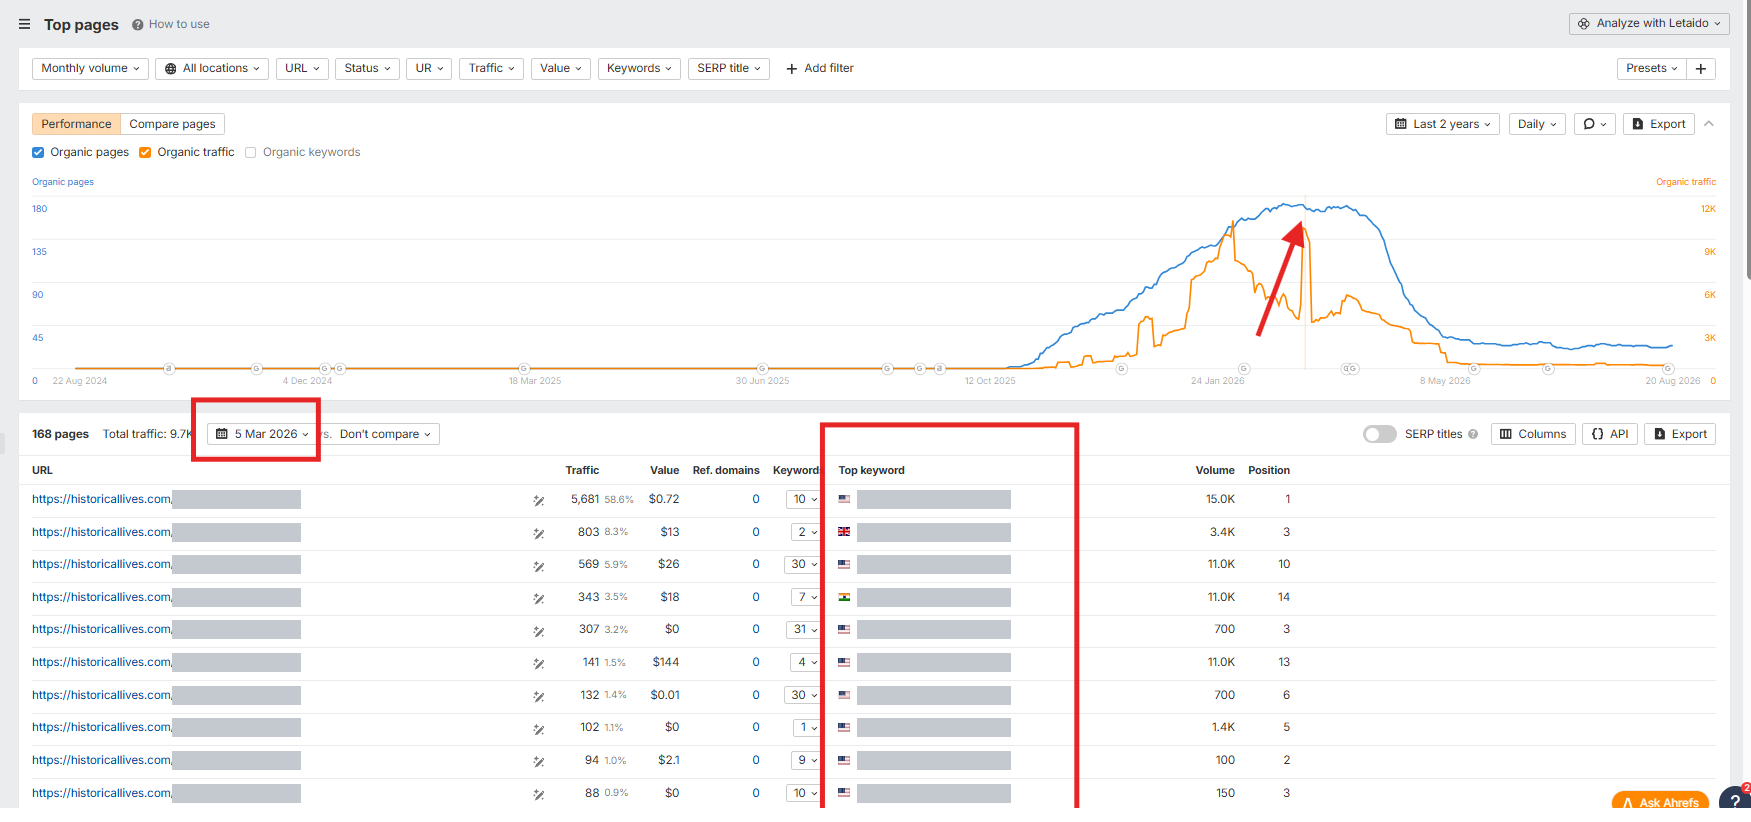This screenshot has height=822, width=1751.
Task: Uncheck the Organic traffic checkbox
Action: [x=145, y=152]
